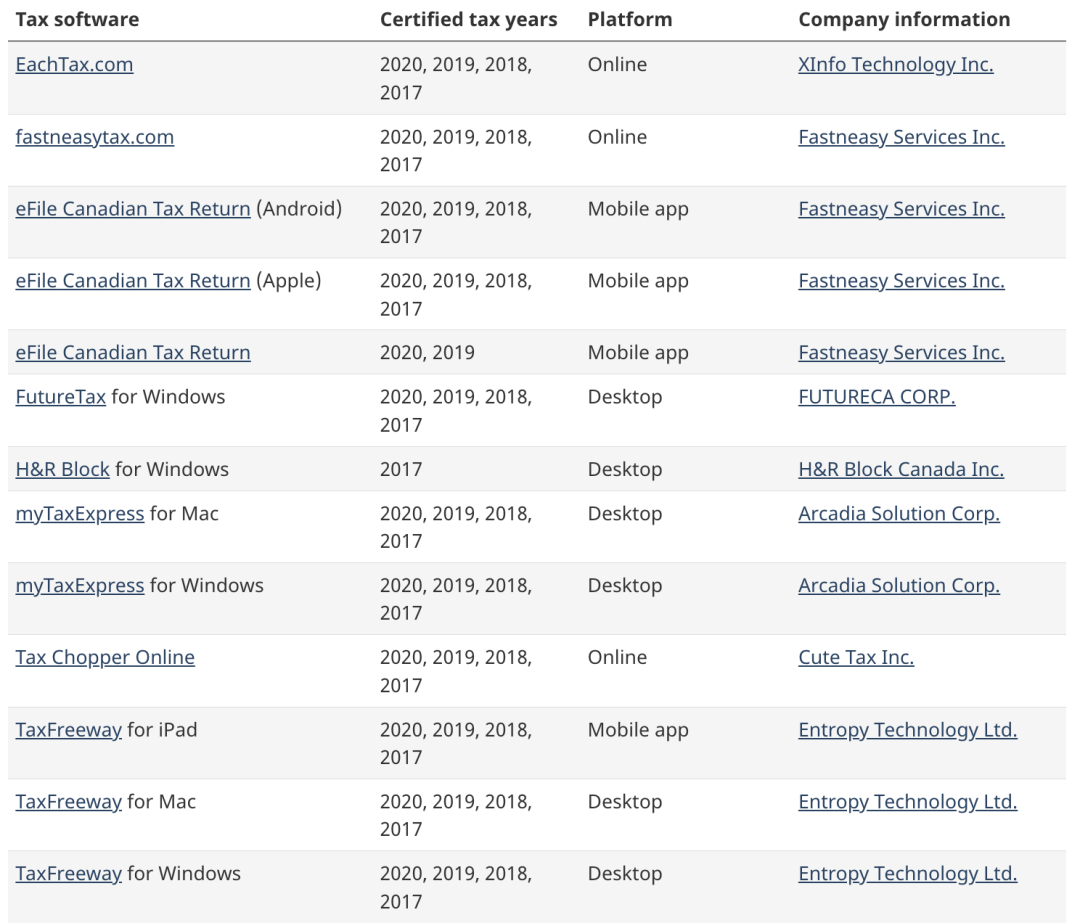
Task: Click the FutureTax for Windows link
Action: (x=60, y=397)
